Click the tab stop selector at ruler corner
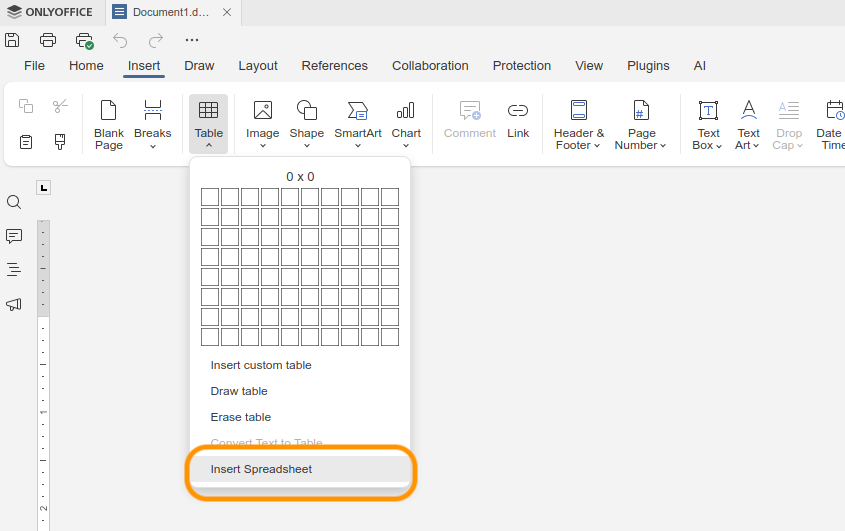This screenshot has width=845, height=531. [43, 188]
